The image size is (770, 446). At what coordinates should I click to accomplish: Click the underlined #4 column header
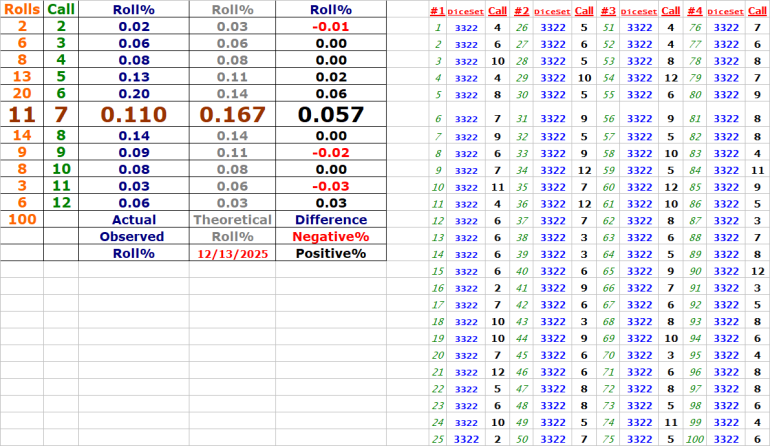click(694, 10)
